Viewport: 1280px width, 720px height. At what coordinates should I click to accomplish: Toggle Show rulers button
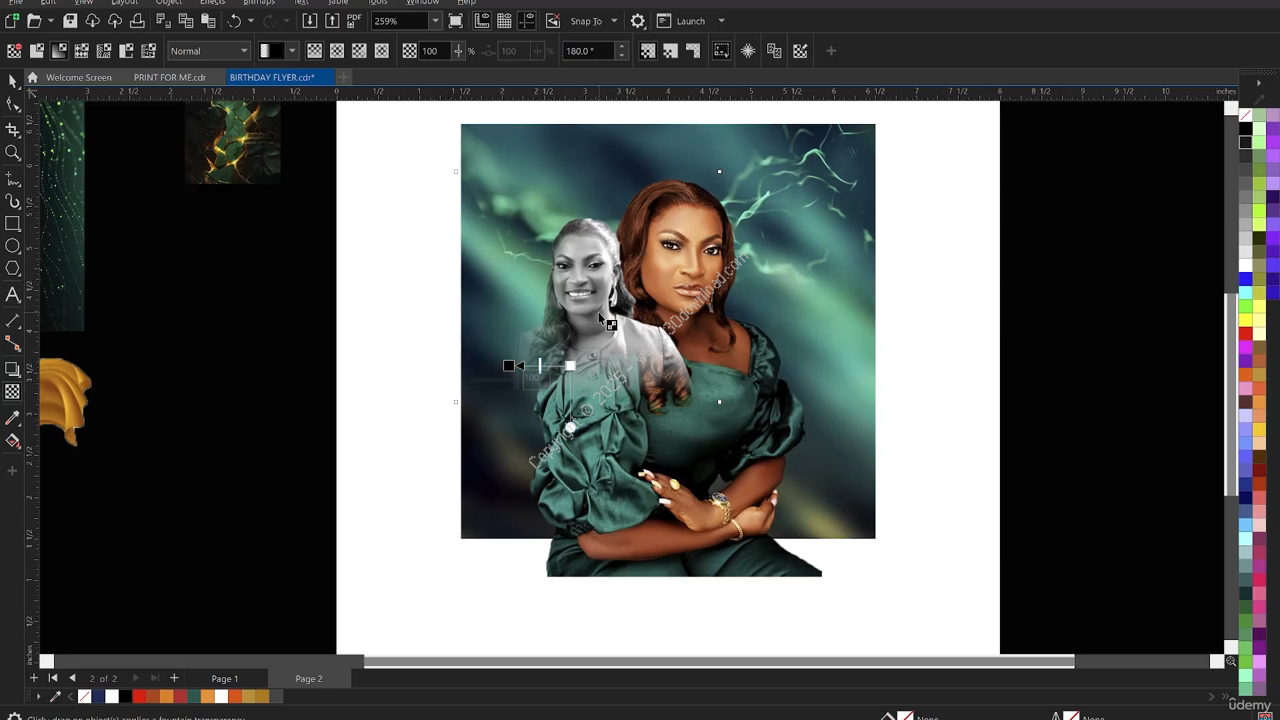coord(482,21)
